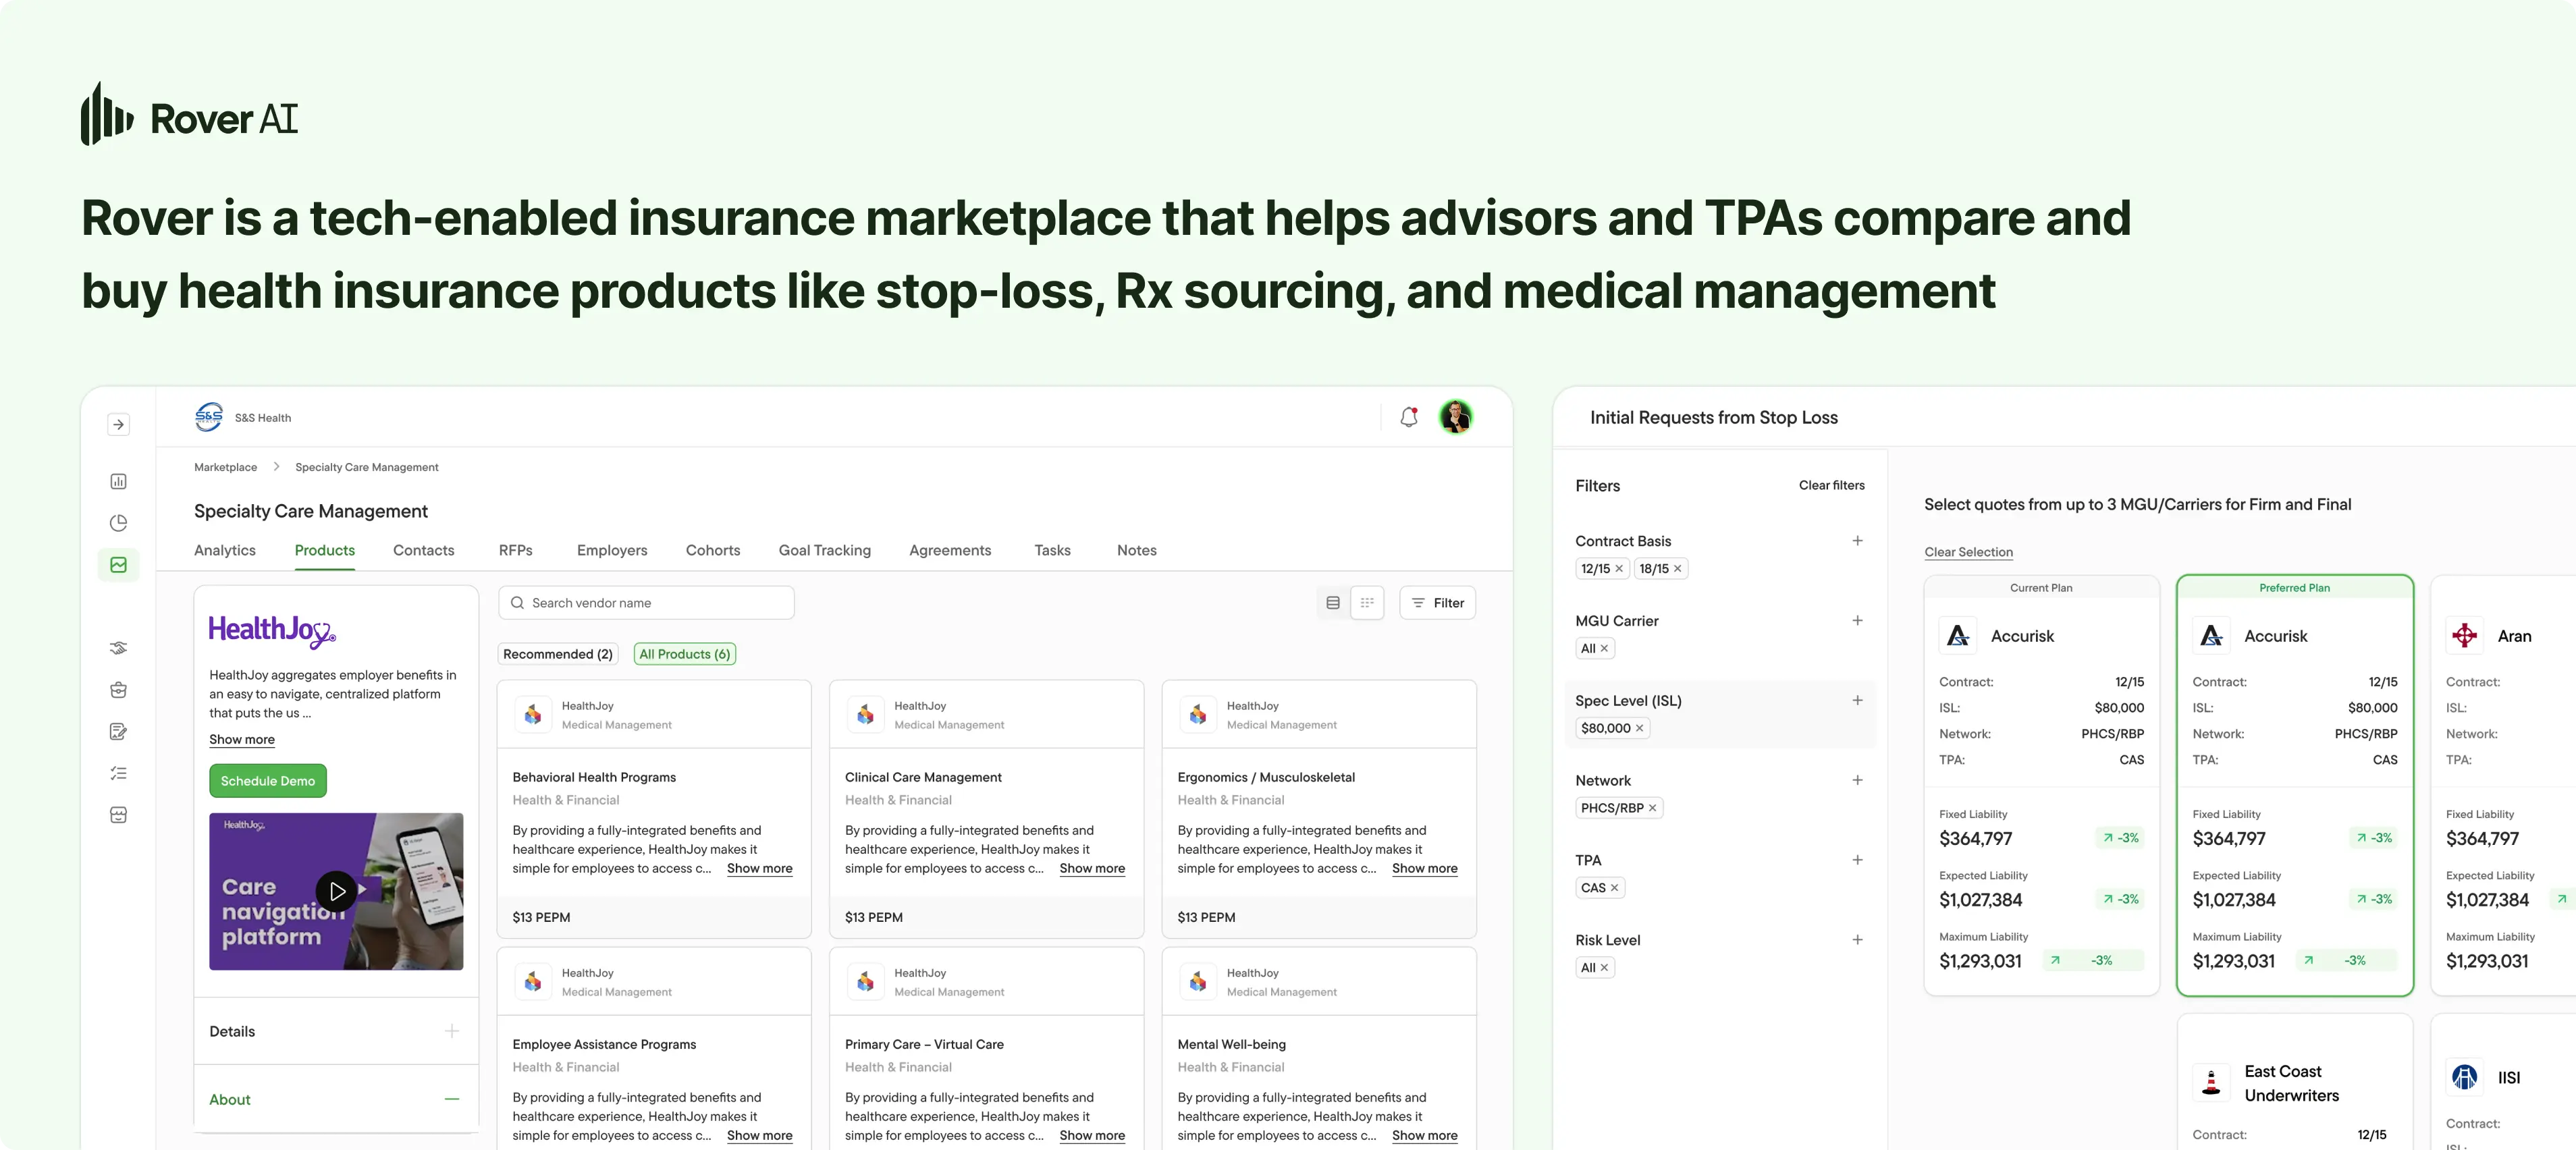Viewport: 2576px width, 1150px height.
Task: Collapse the About section
Action: pyautogui.click(x=452, y=1099)
